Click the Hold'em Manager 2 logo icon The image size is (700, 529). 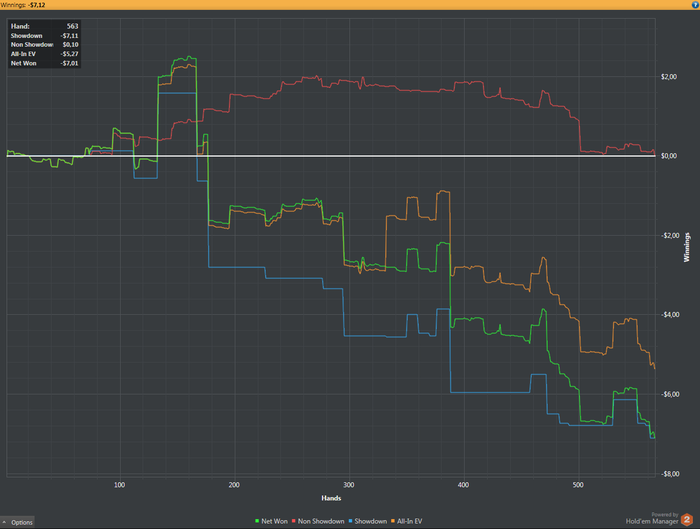(x=687, y=520)
